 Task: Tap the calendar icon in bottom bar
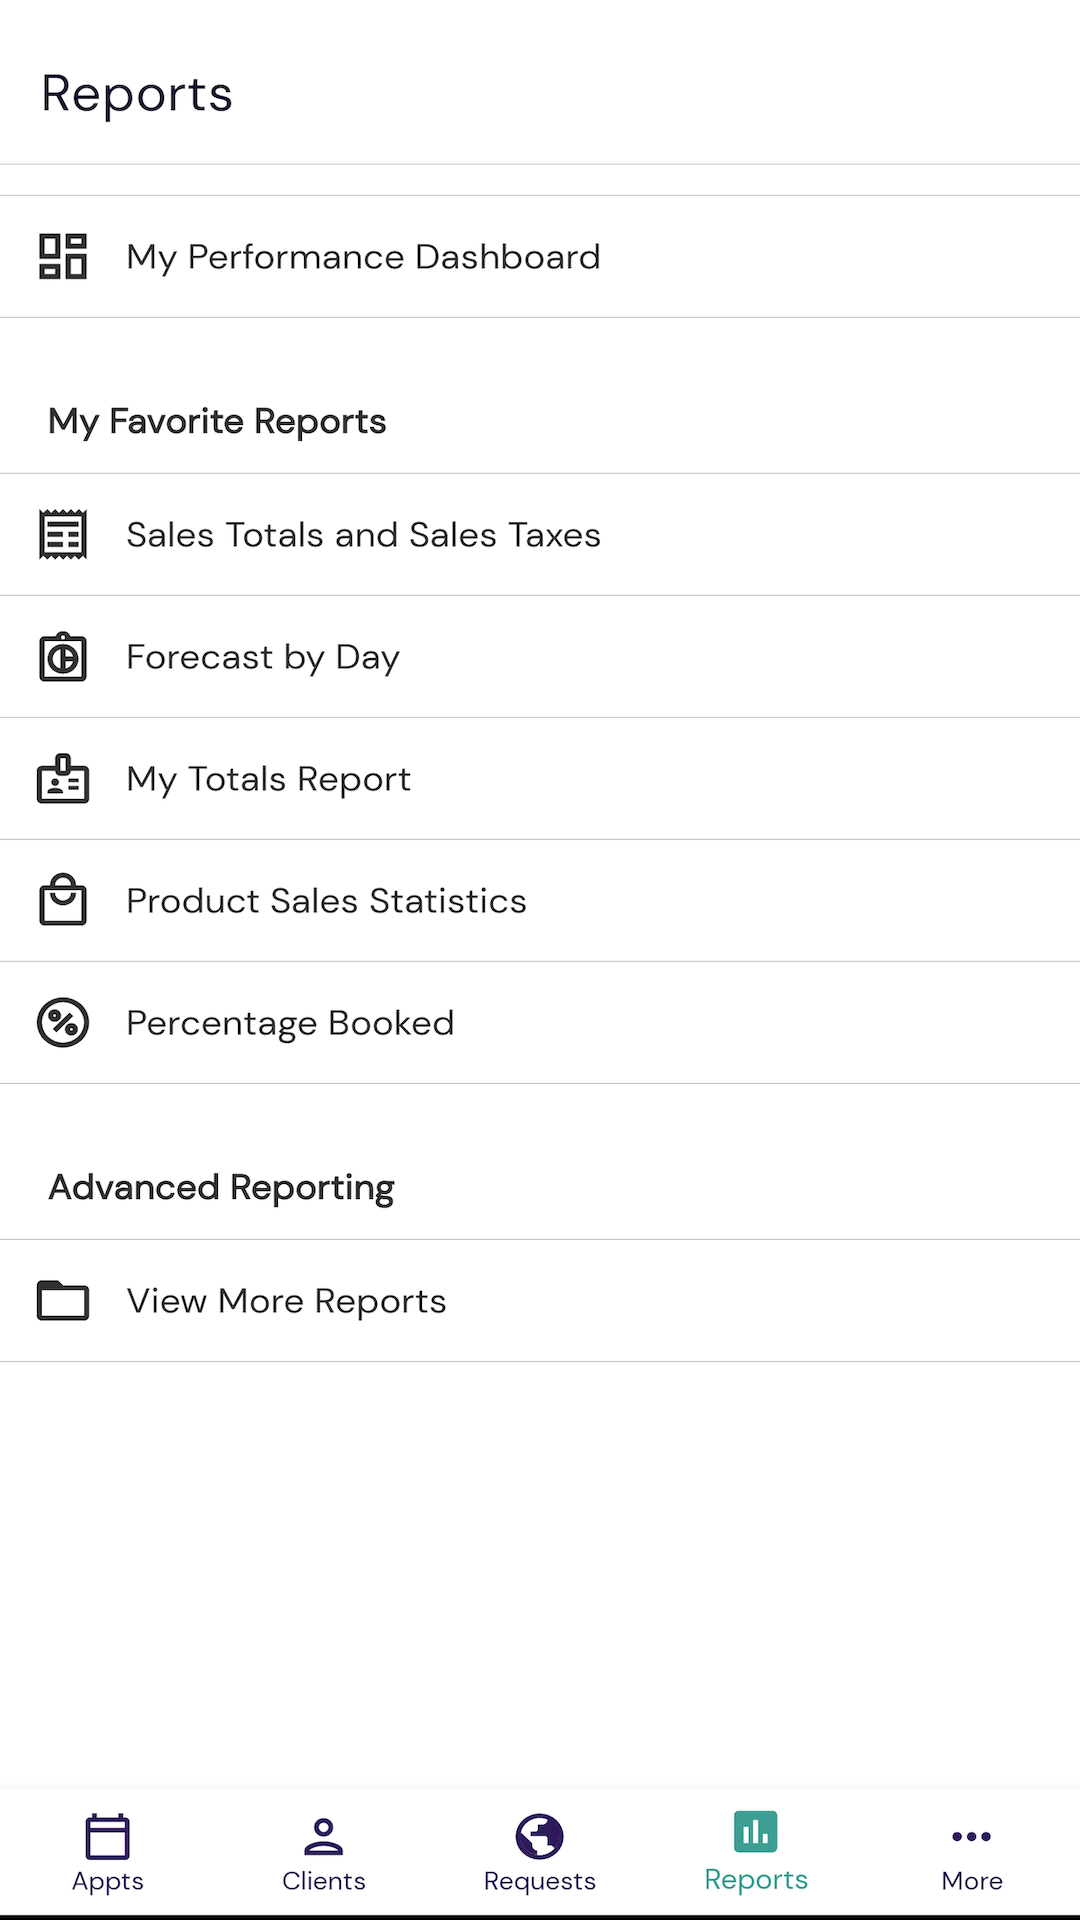(x=108, y=1836)
